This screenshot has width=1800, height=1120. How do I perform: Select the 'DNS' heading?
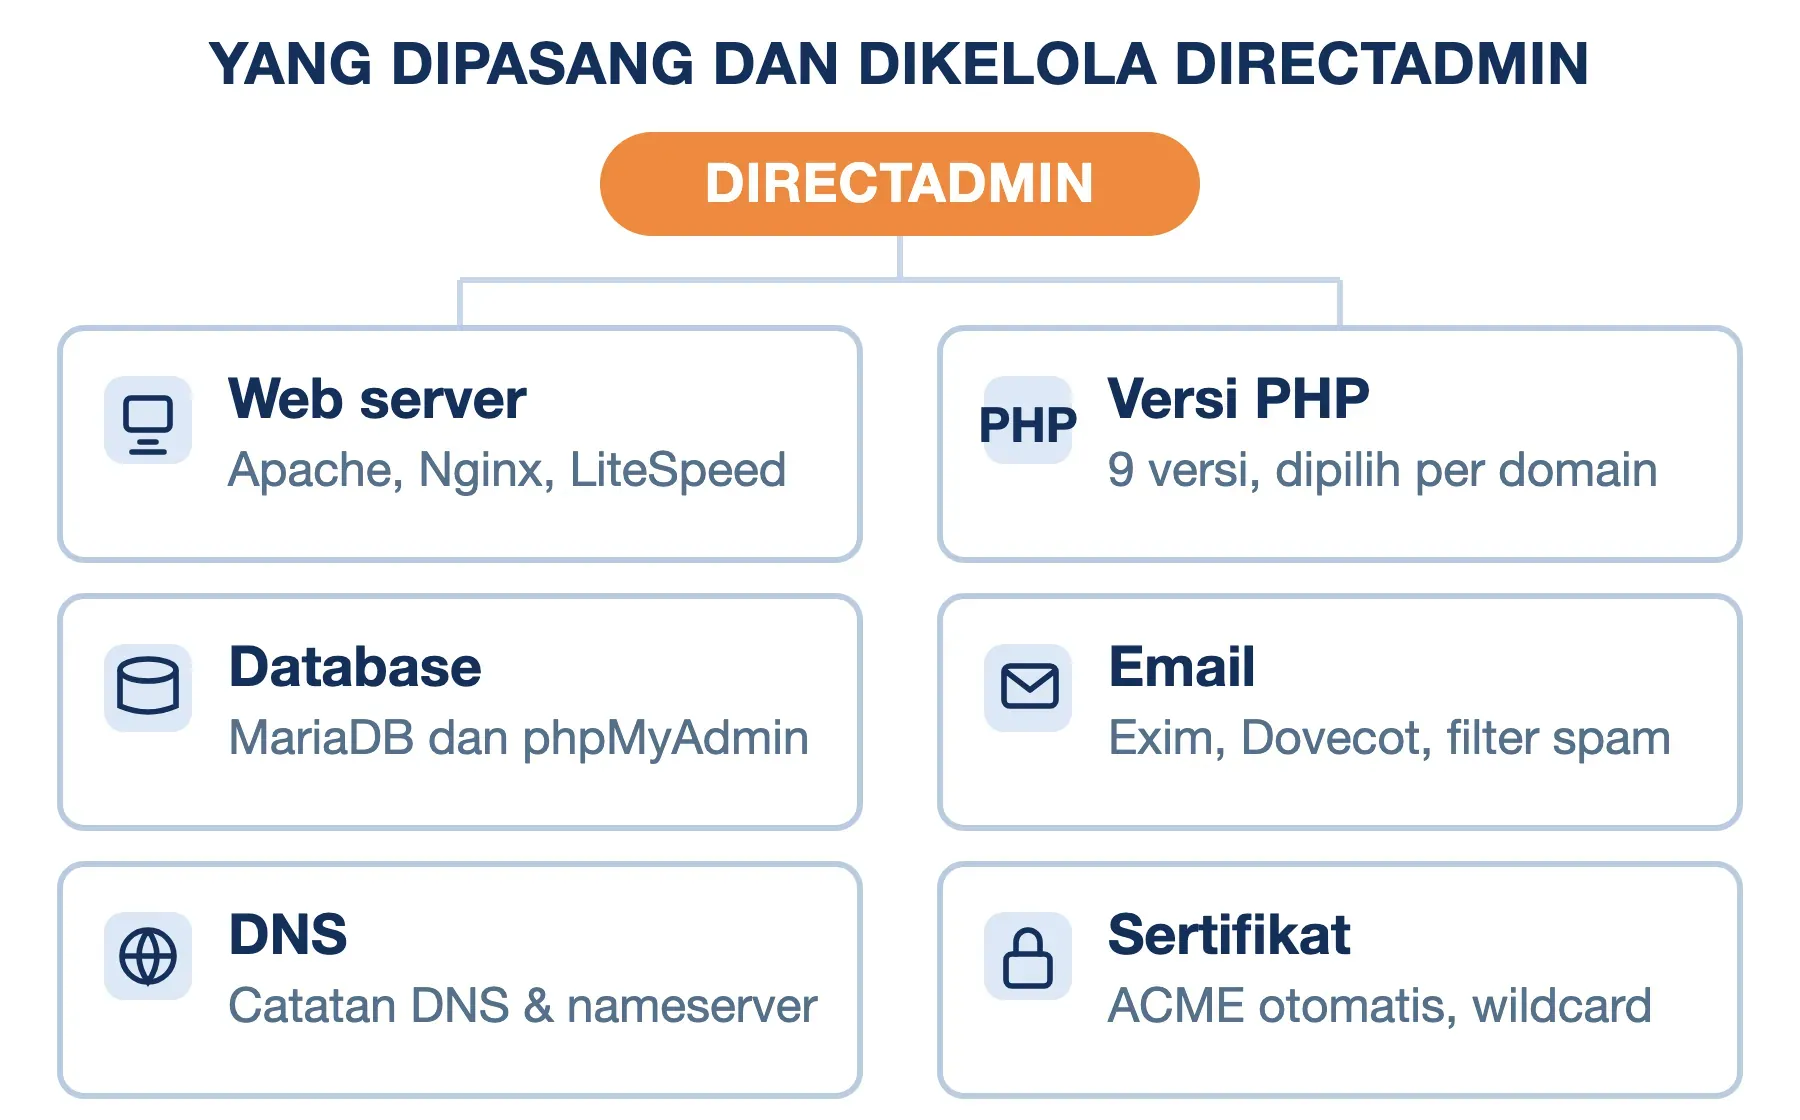pyautogui.click(x=288, y=935)
